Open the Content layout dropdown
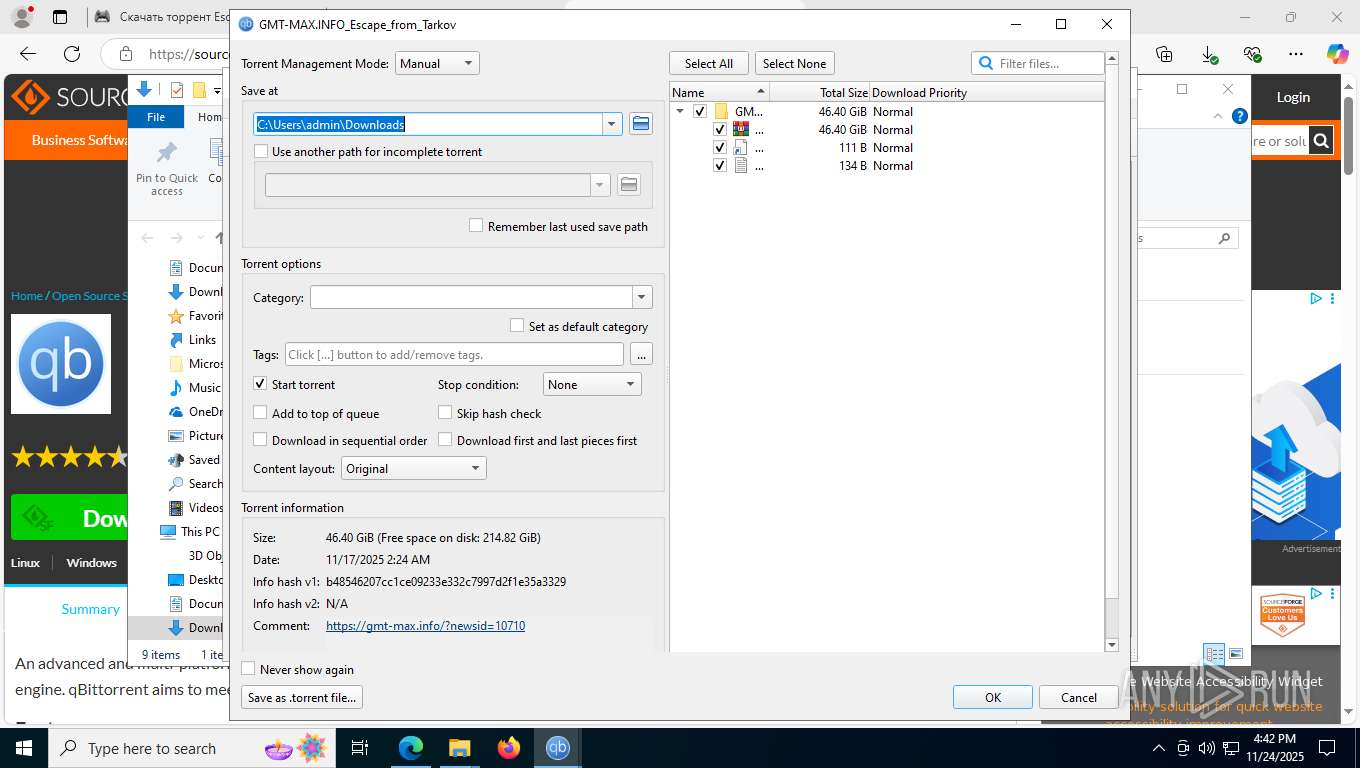The height and width of the screenshot is (768, 1360). (414, 468)
